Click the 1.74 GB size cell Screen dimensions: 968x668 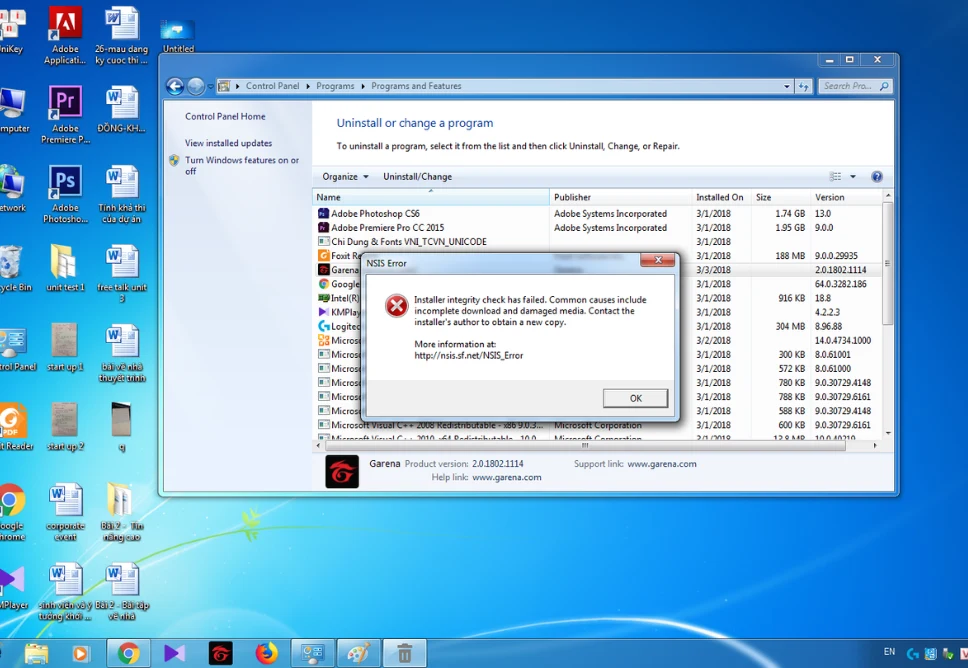[790, 214]
